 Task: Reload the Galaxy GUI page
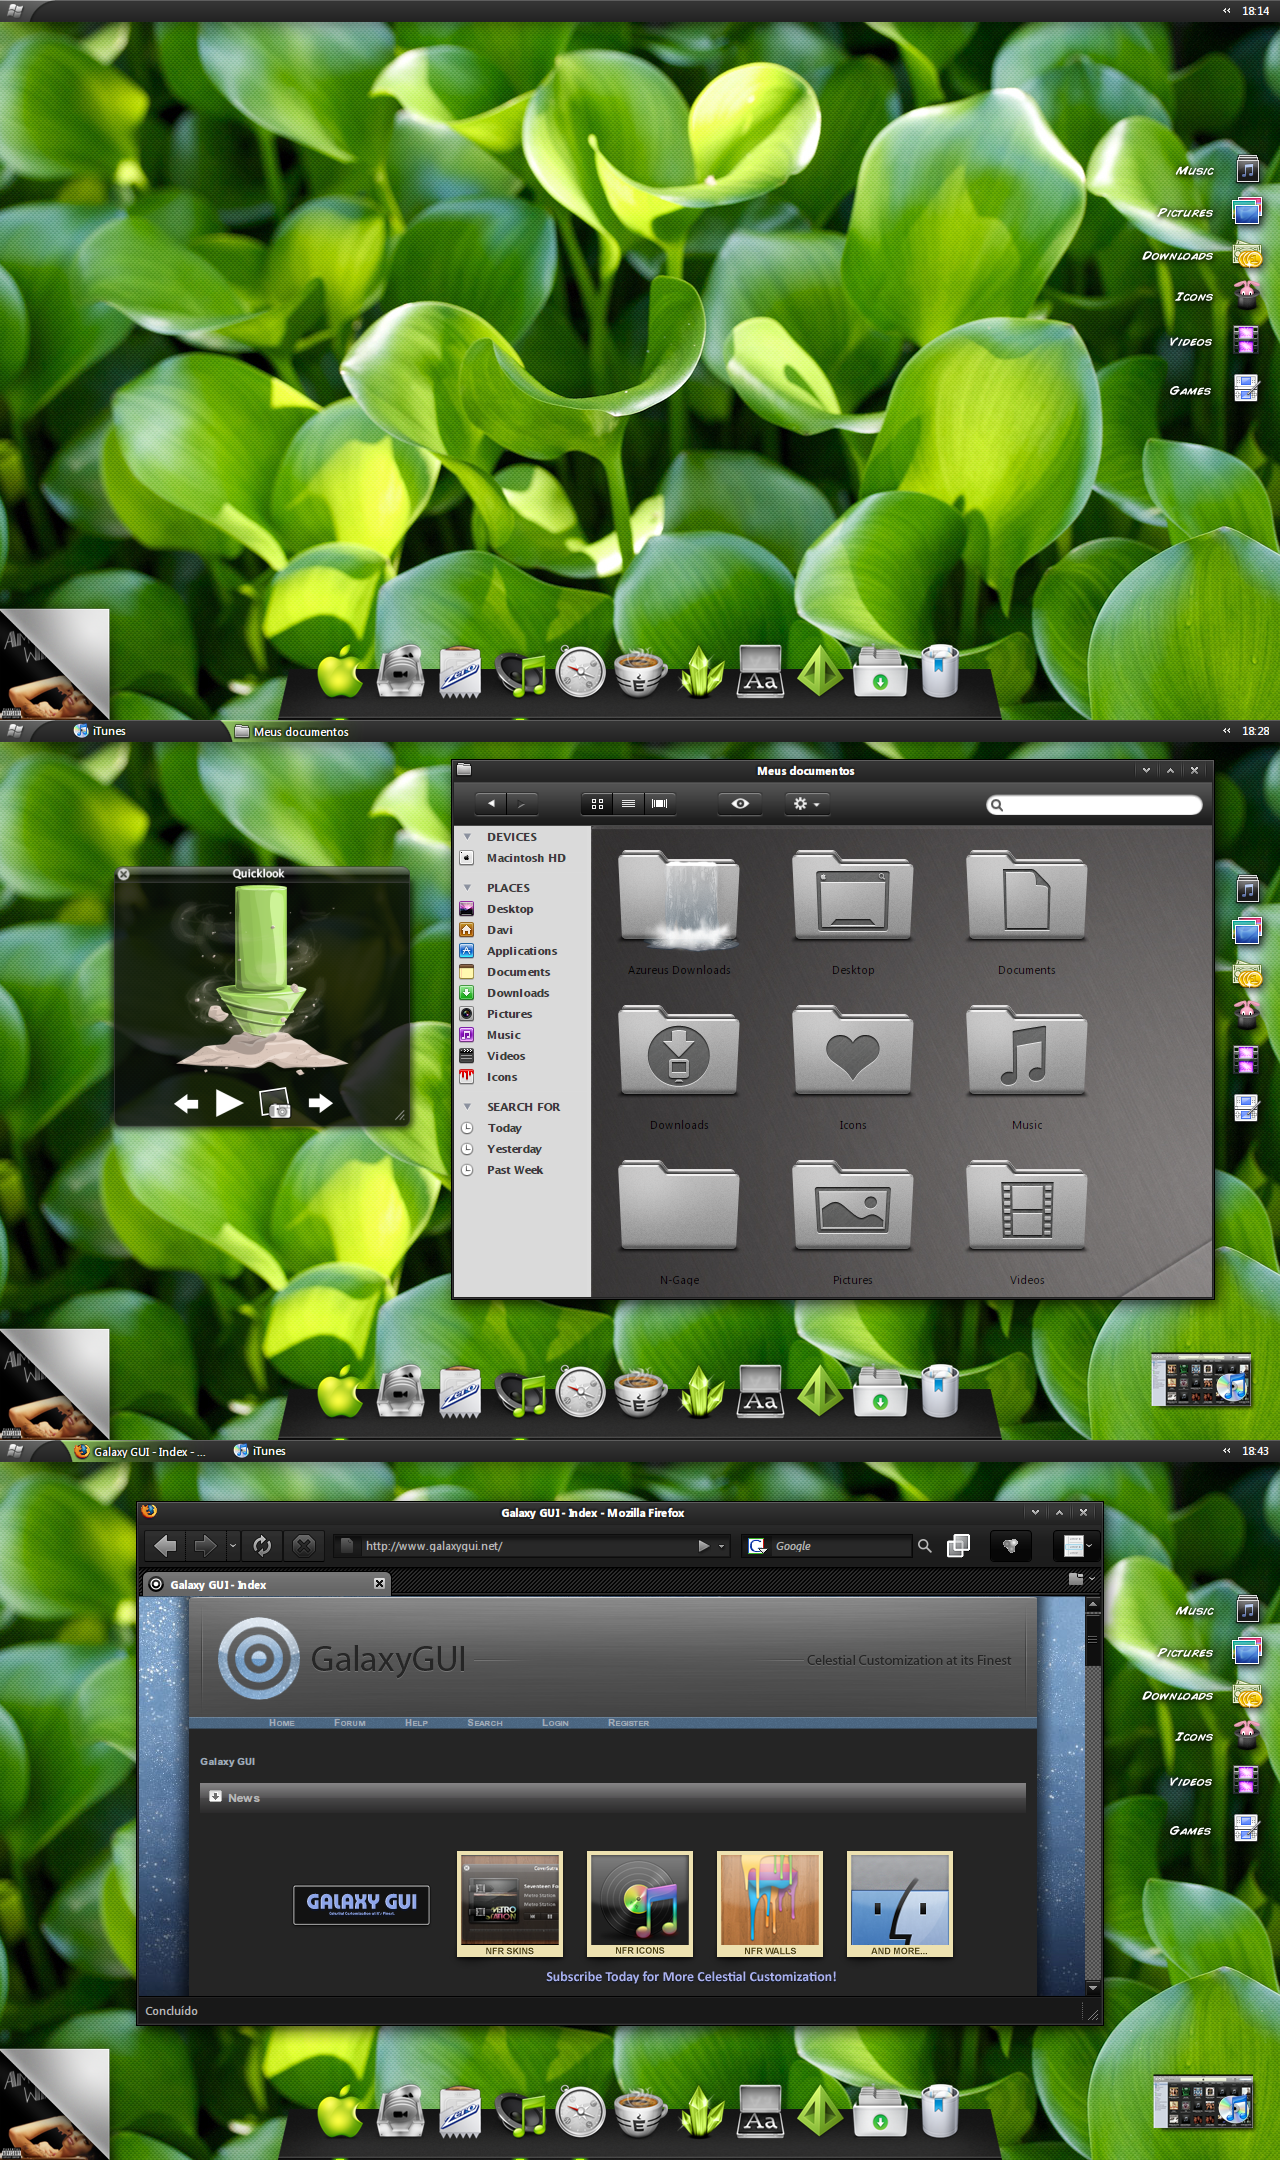point(262,1546)
